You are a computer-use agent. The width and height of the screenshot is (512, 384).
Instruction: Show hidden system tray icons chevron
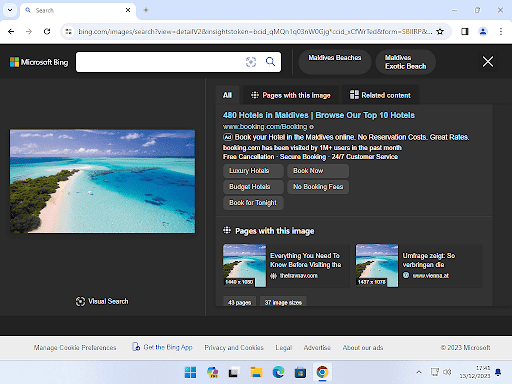419,372
